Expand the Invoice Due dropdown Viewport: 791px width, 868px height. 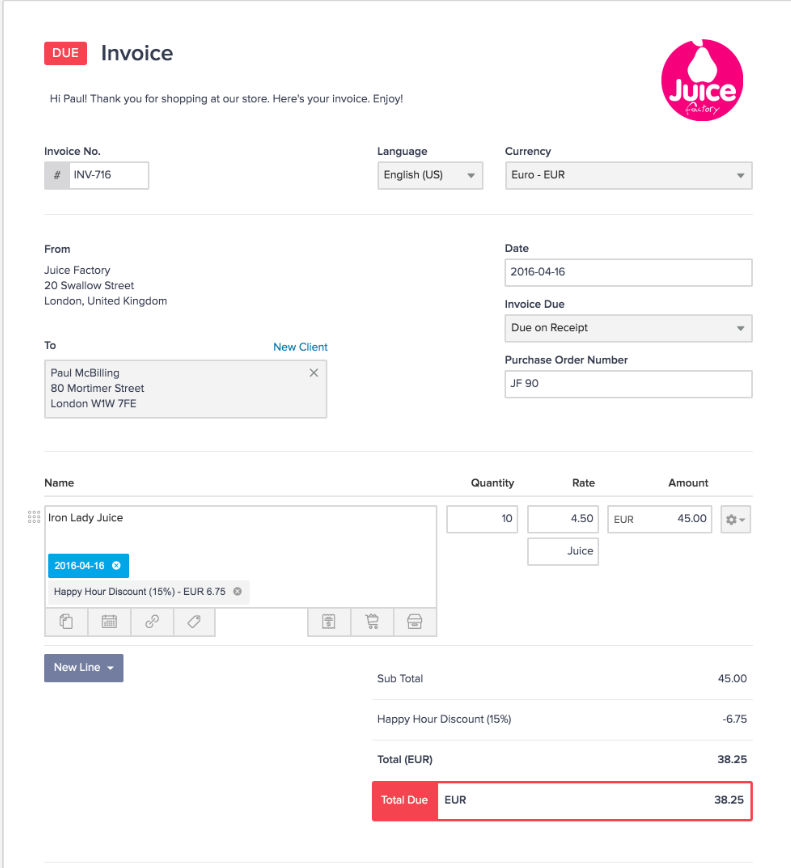click(628, 328)
